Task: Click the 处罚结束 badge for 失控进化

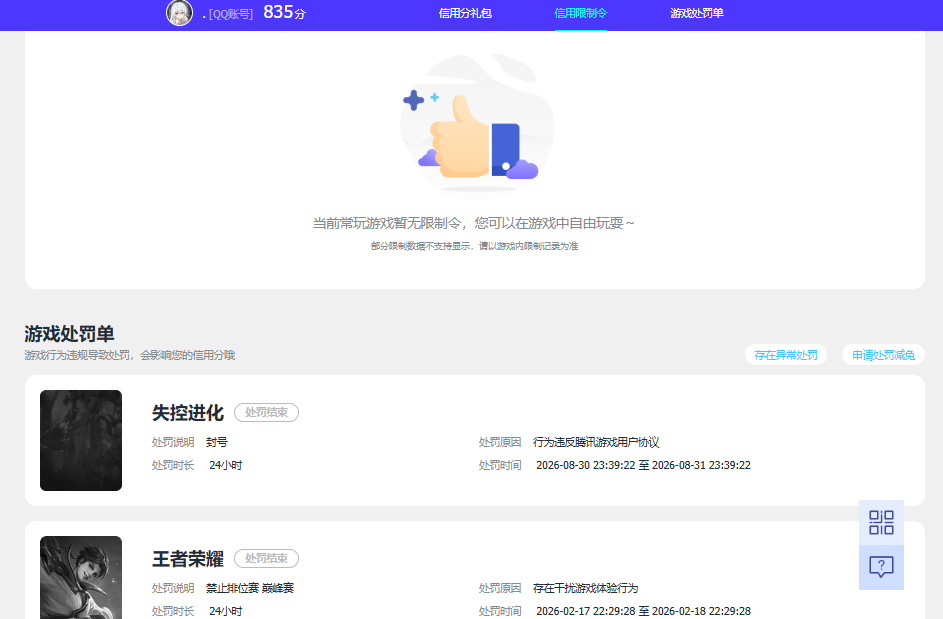Action: (266, 413)
